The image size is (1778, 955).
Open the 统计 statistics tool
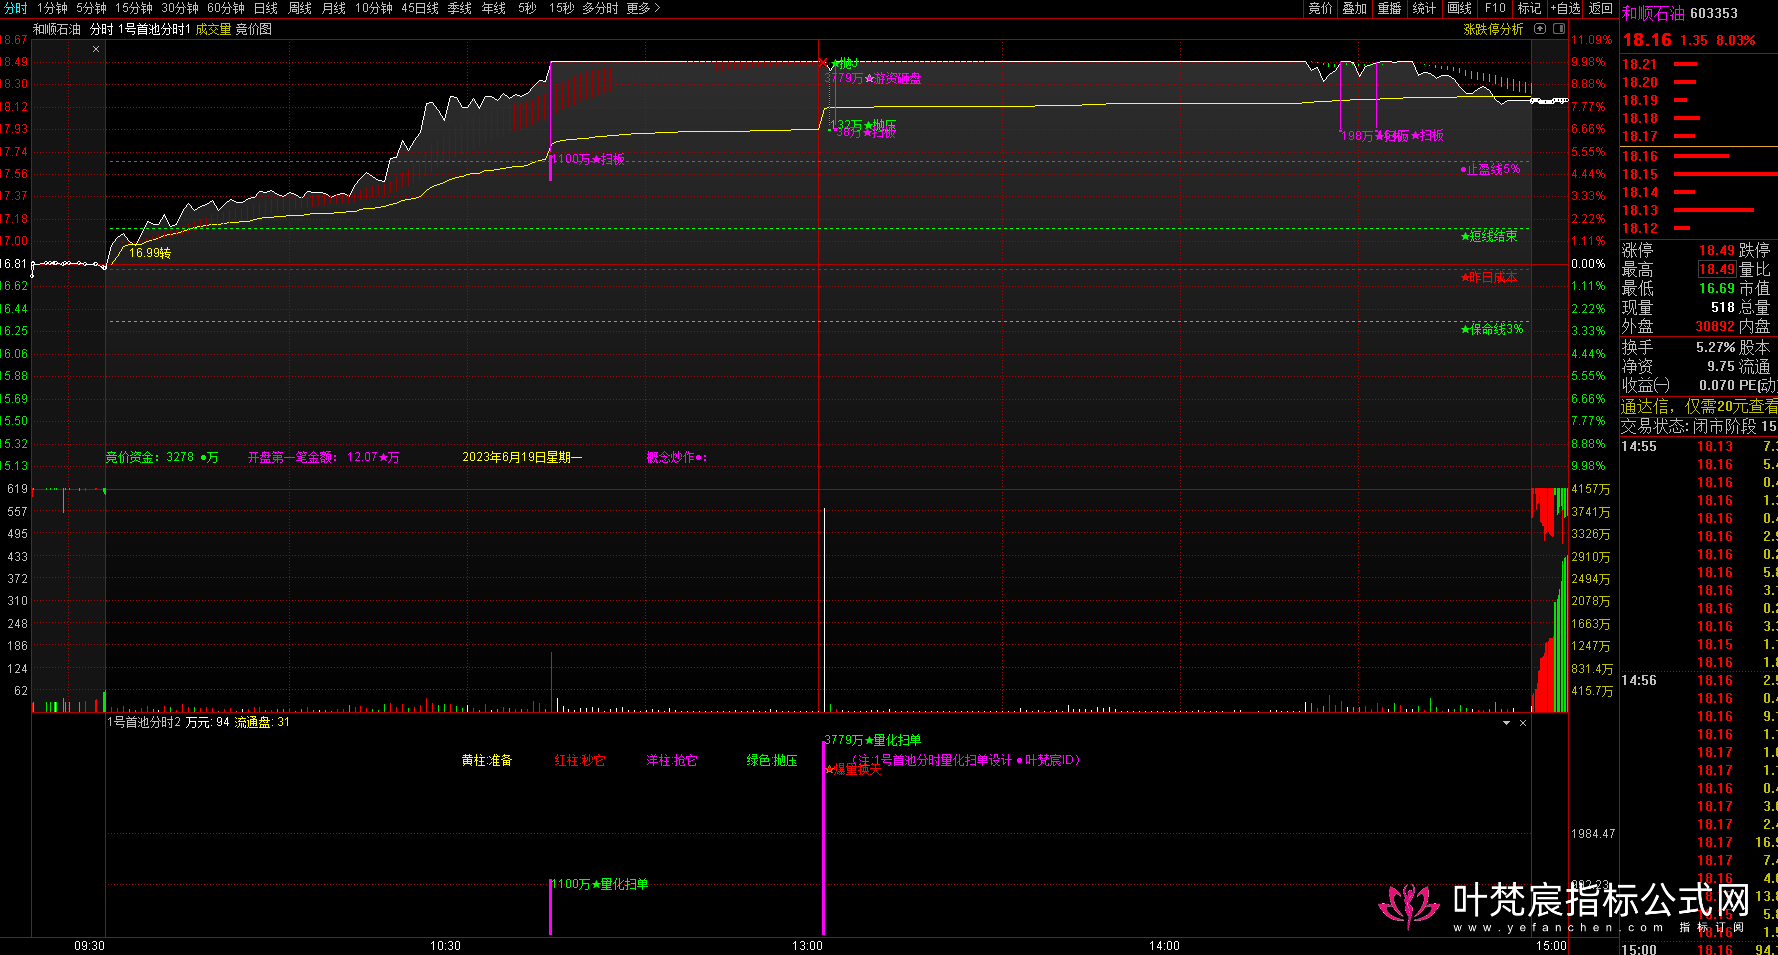(x=1424, y=8)
